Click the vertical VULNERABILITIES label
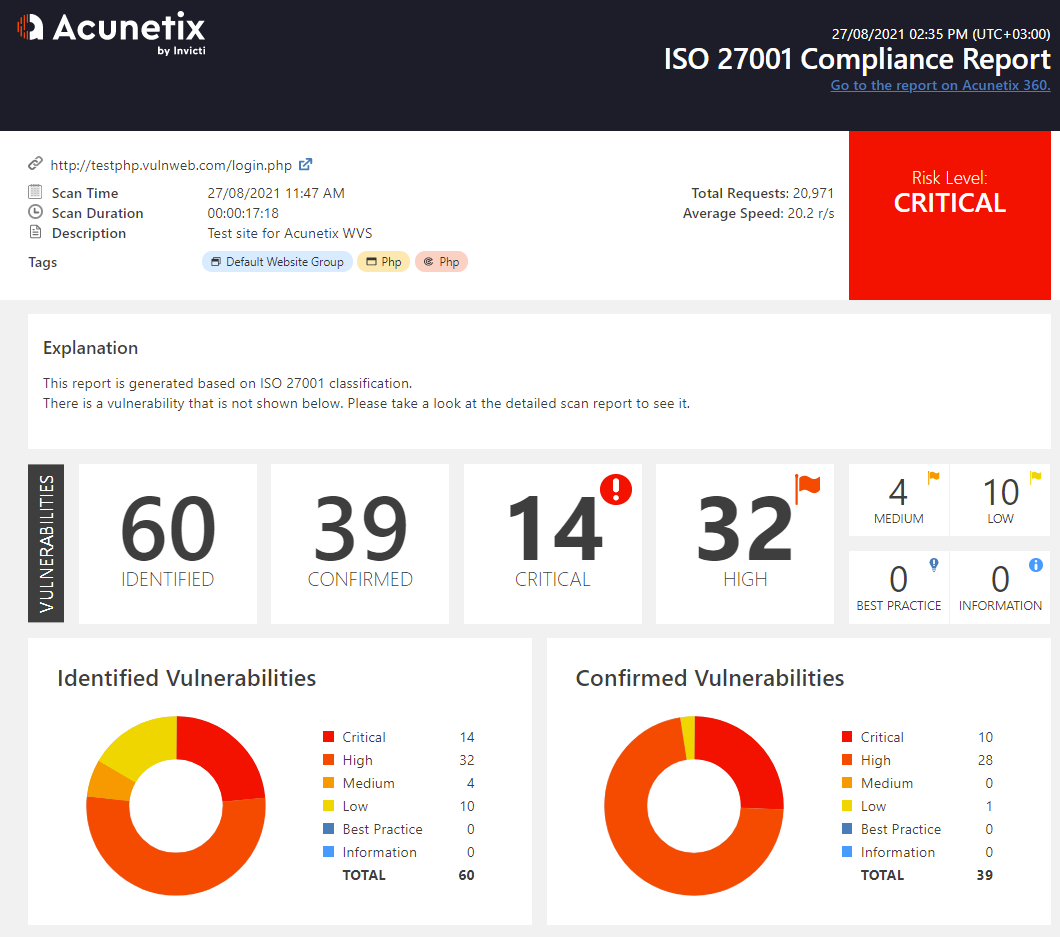Screen dimensions: 1060x937 pyautogui.click(x=46, y=543)
